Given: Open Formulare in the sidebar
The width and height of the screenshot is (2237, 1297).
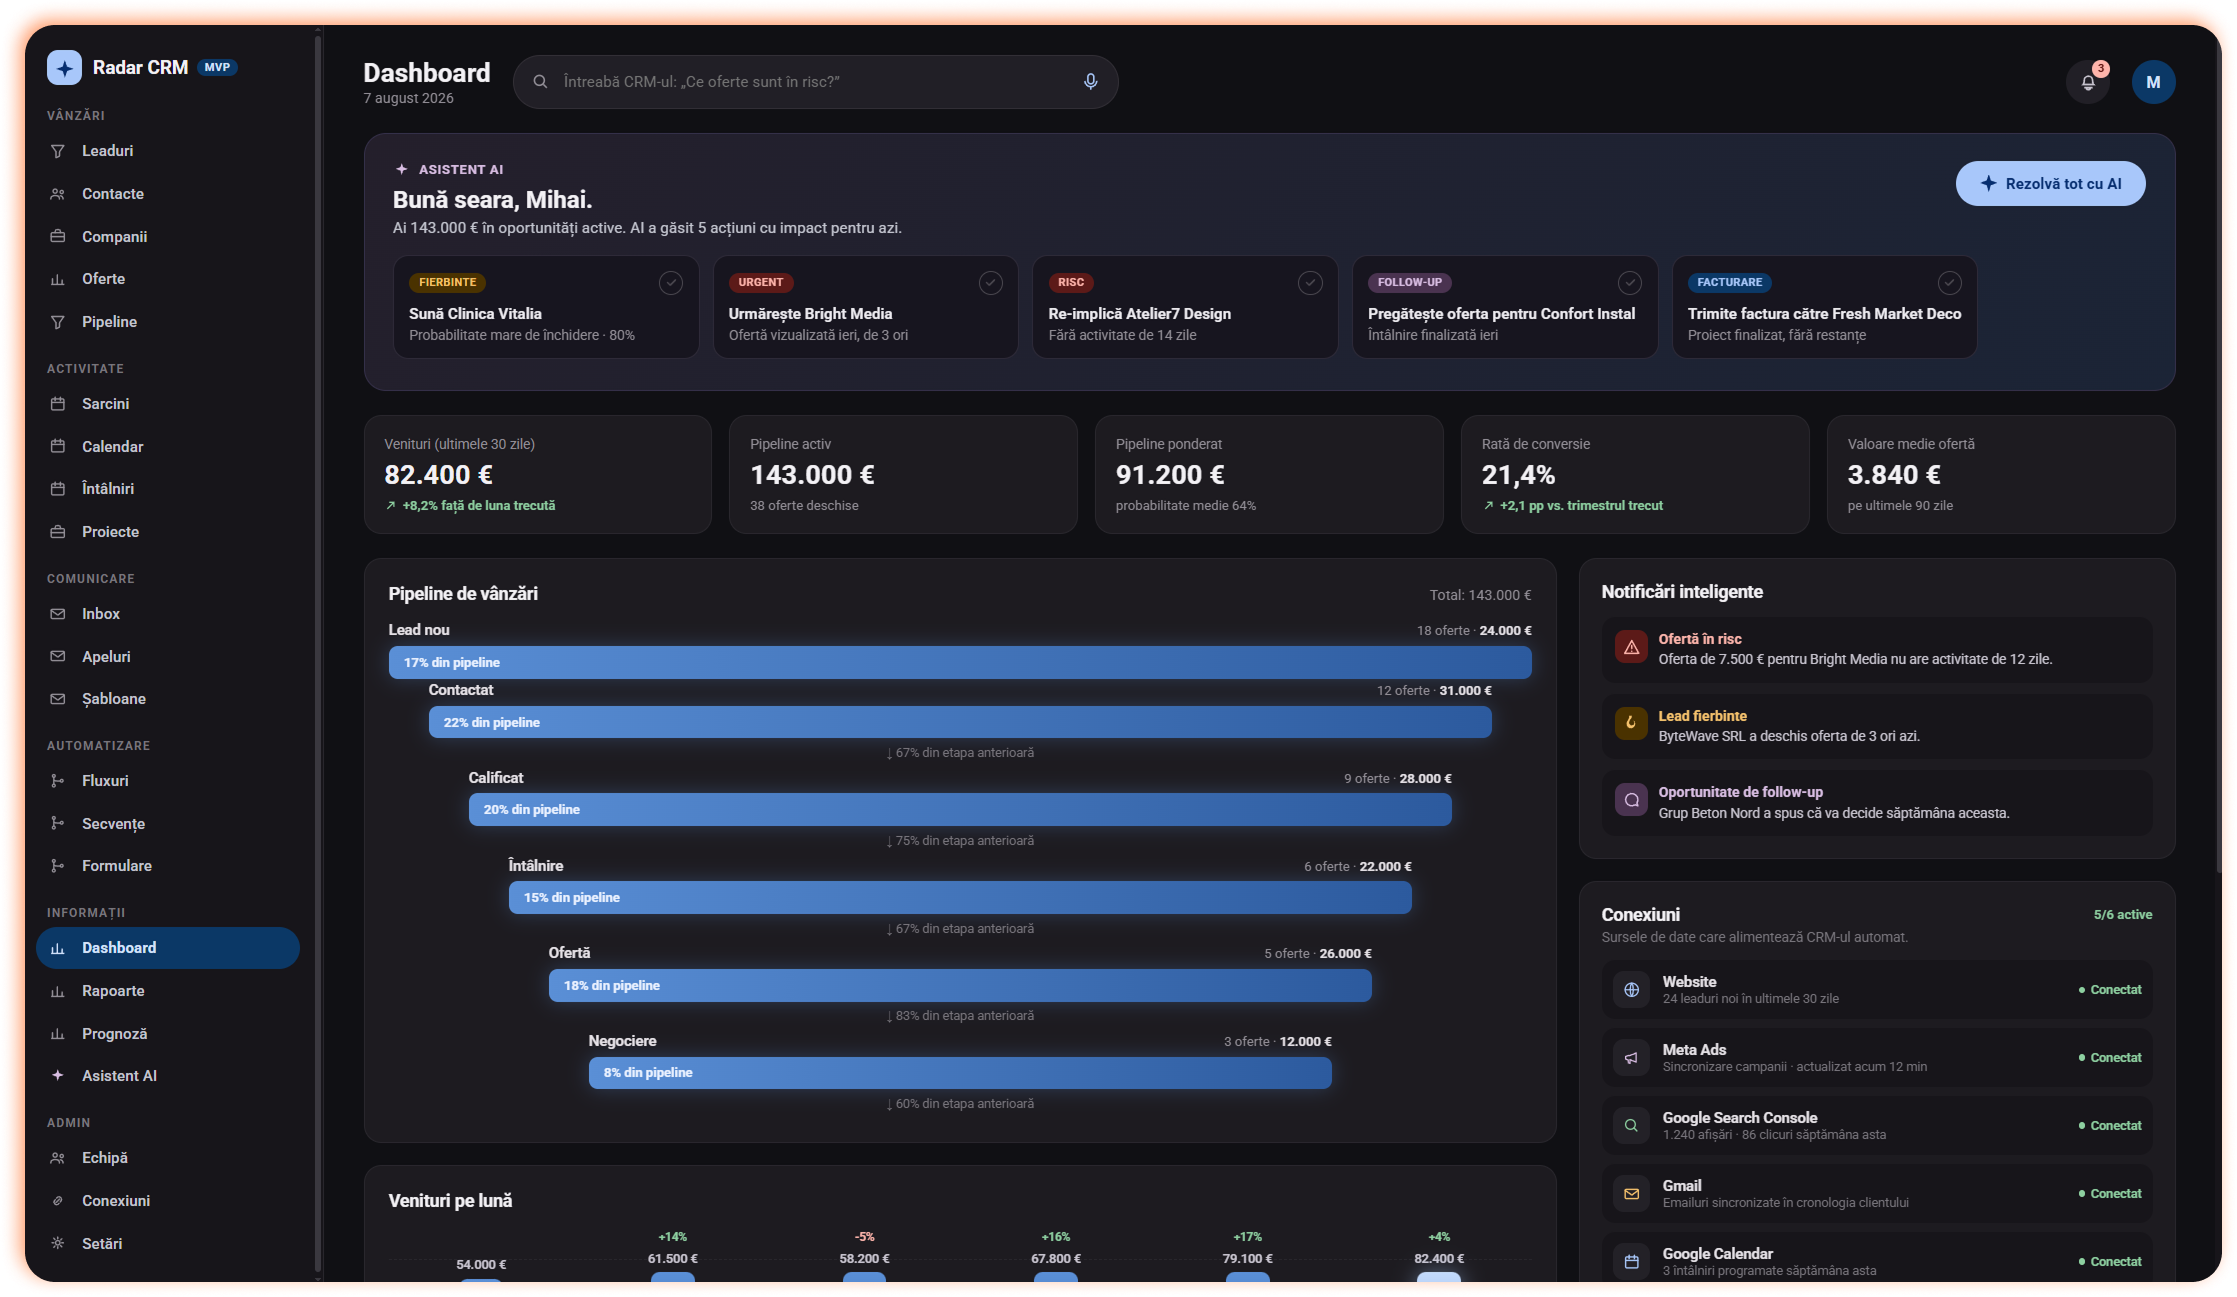Looking at the screenshot, I should [x=168, y=866].
